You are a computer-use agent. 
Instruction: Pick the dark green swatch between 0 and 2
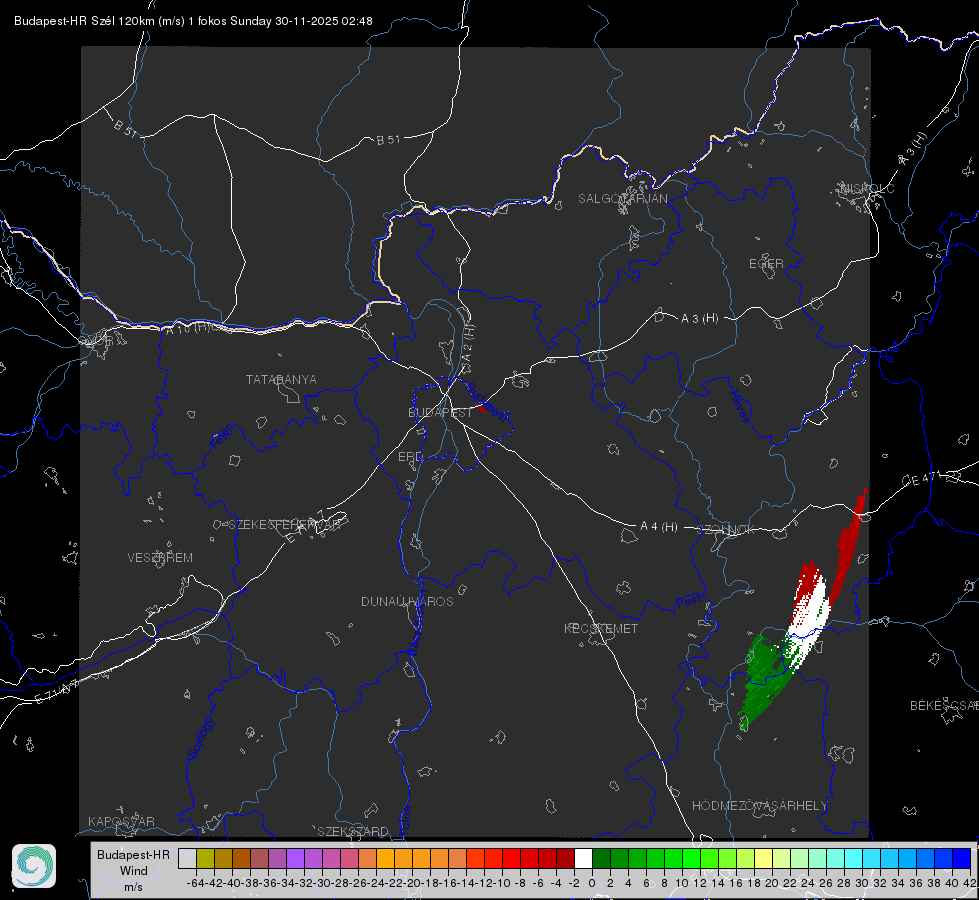click(601, 858)
